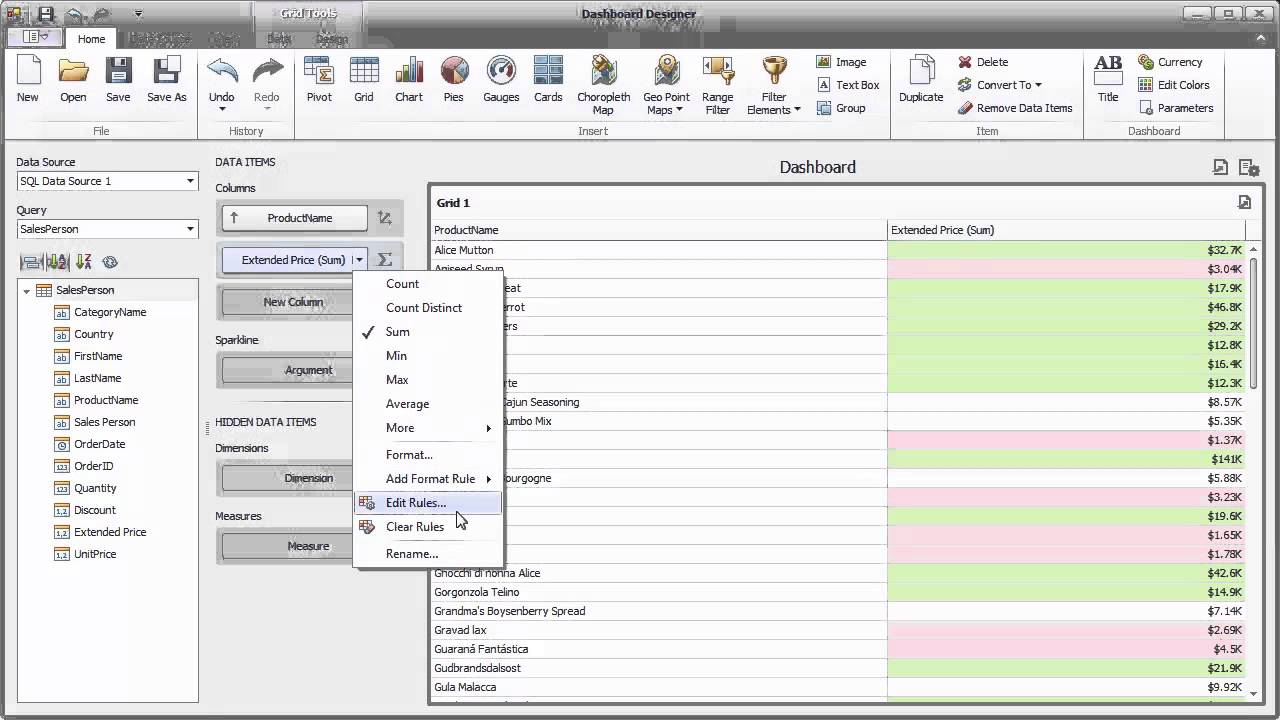Open Geo Point Maps options
Viewport: 1280px width, 720px height.
pos(666,86)
